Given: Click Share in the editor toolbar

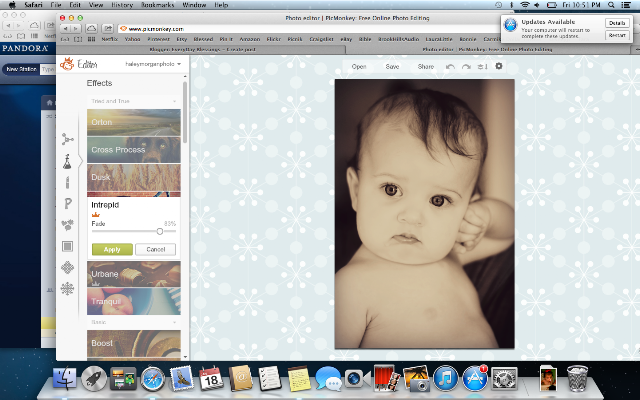Looking at the screenshot, I should [426, 66].
